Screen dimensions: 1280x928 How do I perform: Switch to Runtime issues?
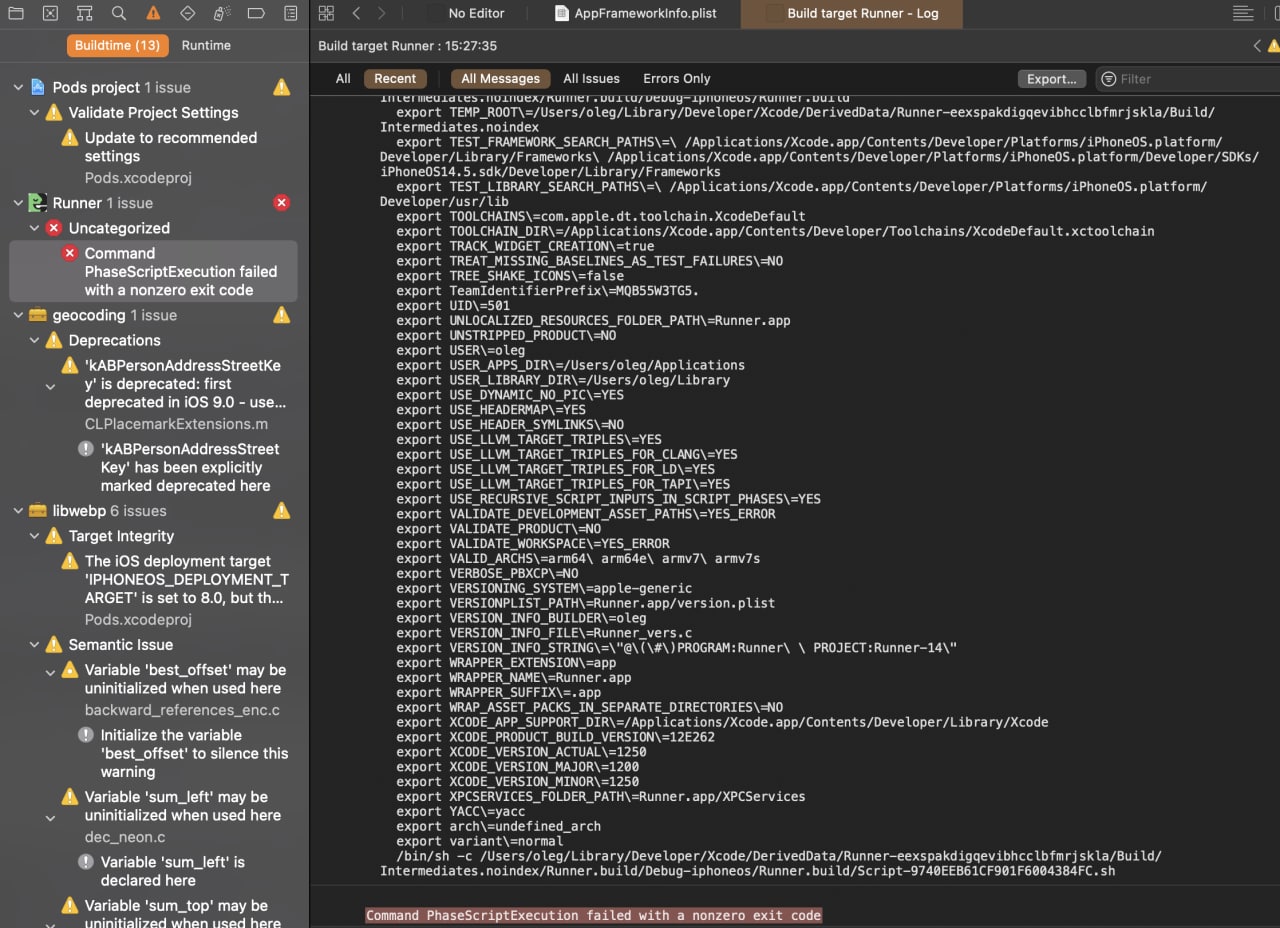pos(206,45)
